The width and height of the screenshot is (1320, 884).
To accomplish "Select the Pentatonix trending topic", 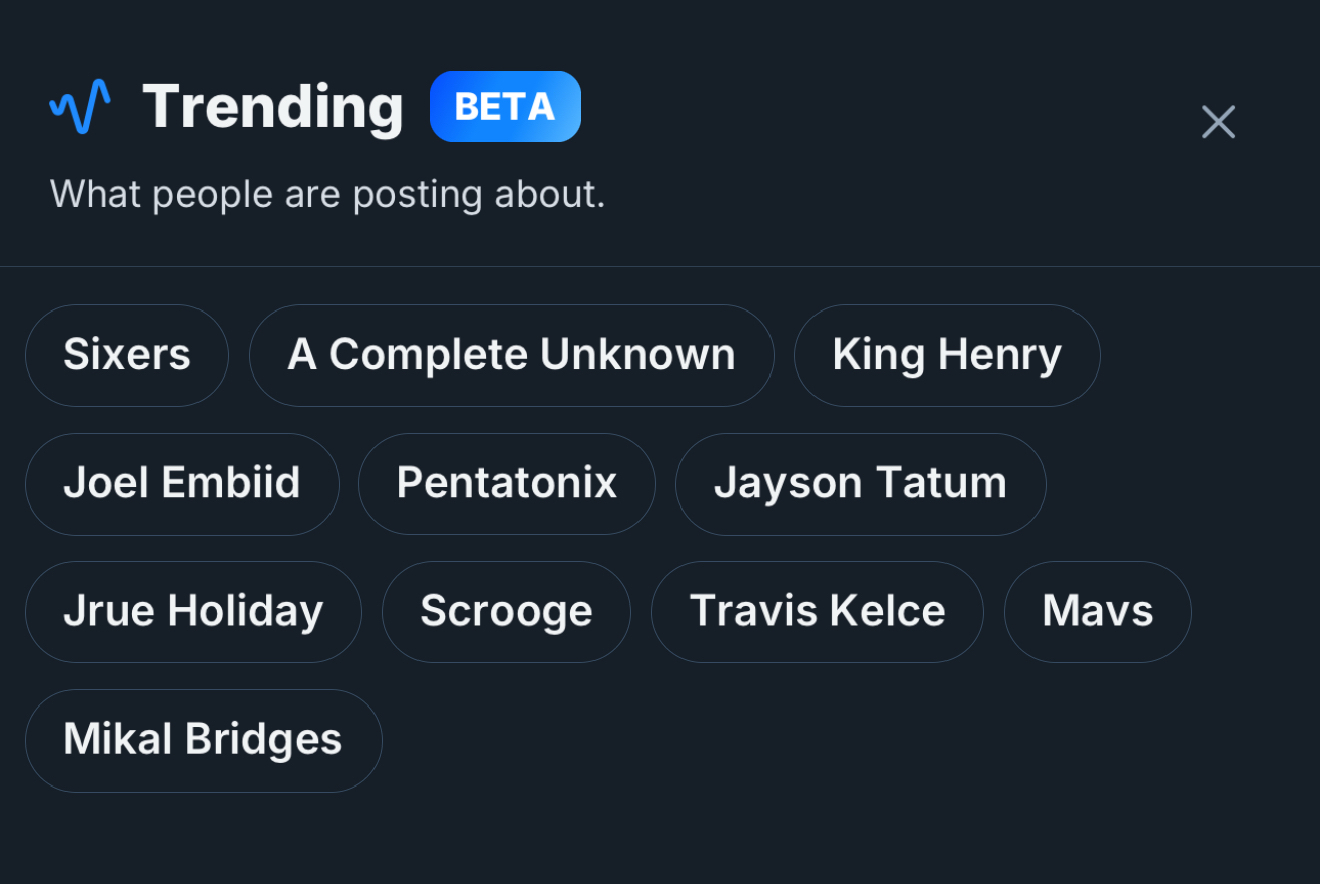I will pos(507,483).
